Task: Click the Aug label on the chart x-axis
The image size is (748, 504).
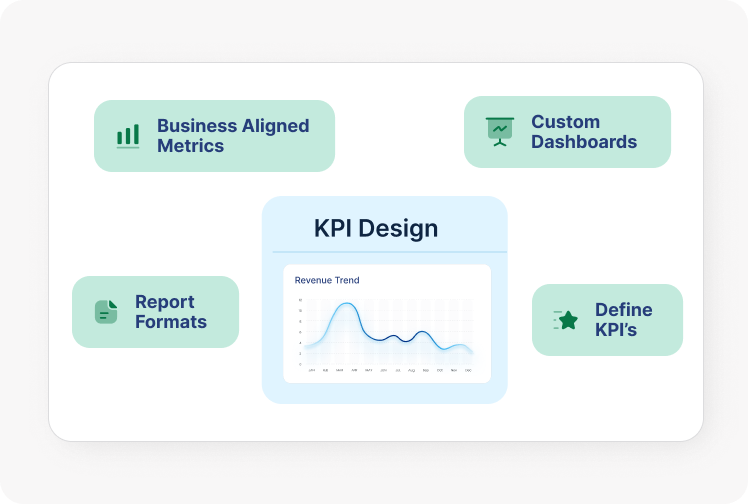Action: [412, 370]
